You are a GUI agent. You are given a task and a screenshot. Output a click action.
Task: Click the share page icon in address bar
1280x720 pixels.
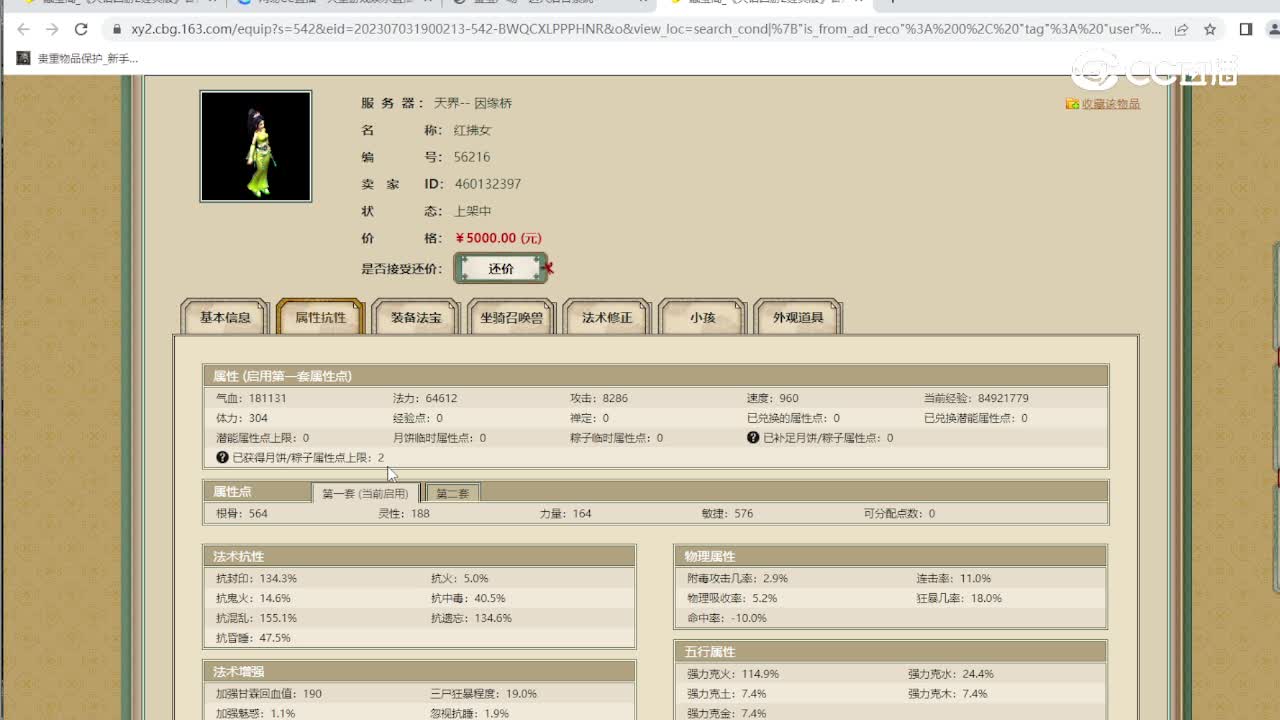(x=1181, y=30)
